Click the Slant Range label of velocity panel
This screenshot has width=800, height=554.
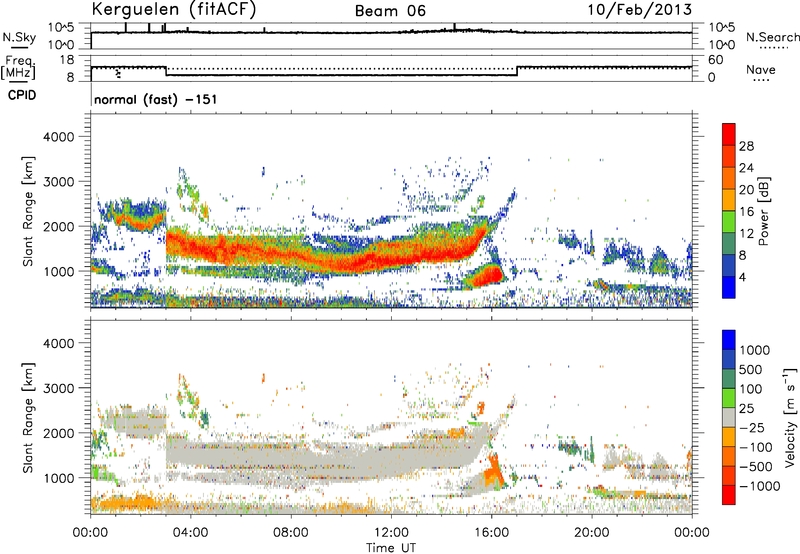[x=28, y=417]
